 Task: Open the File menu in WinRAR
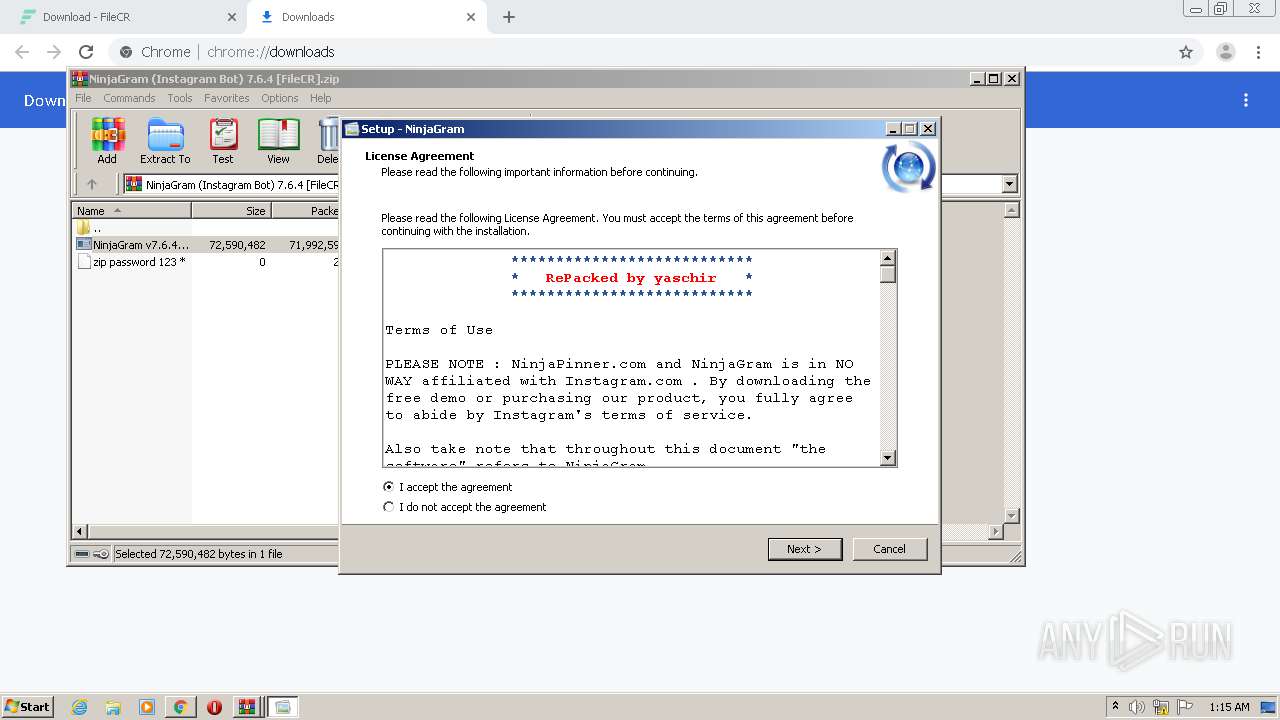click(83, 98)
